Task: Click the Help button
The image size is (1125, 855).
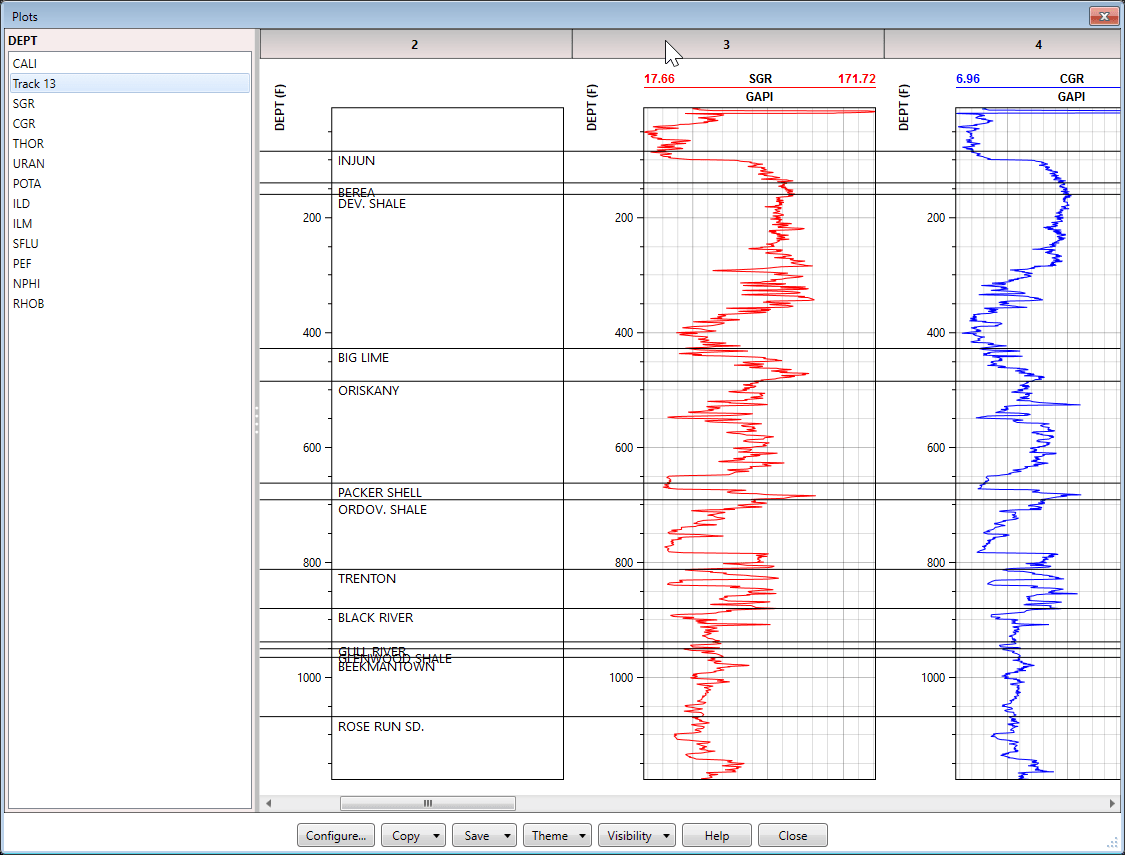Action: [x=716, y=836]
